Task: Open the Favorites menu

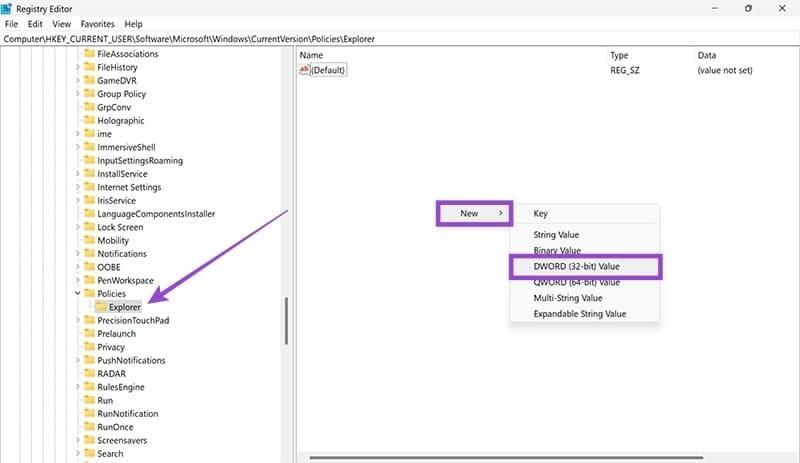Action: pos(96,23)
